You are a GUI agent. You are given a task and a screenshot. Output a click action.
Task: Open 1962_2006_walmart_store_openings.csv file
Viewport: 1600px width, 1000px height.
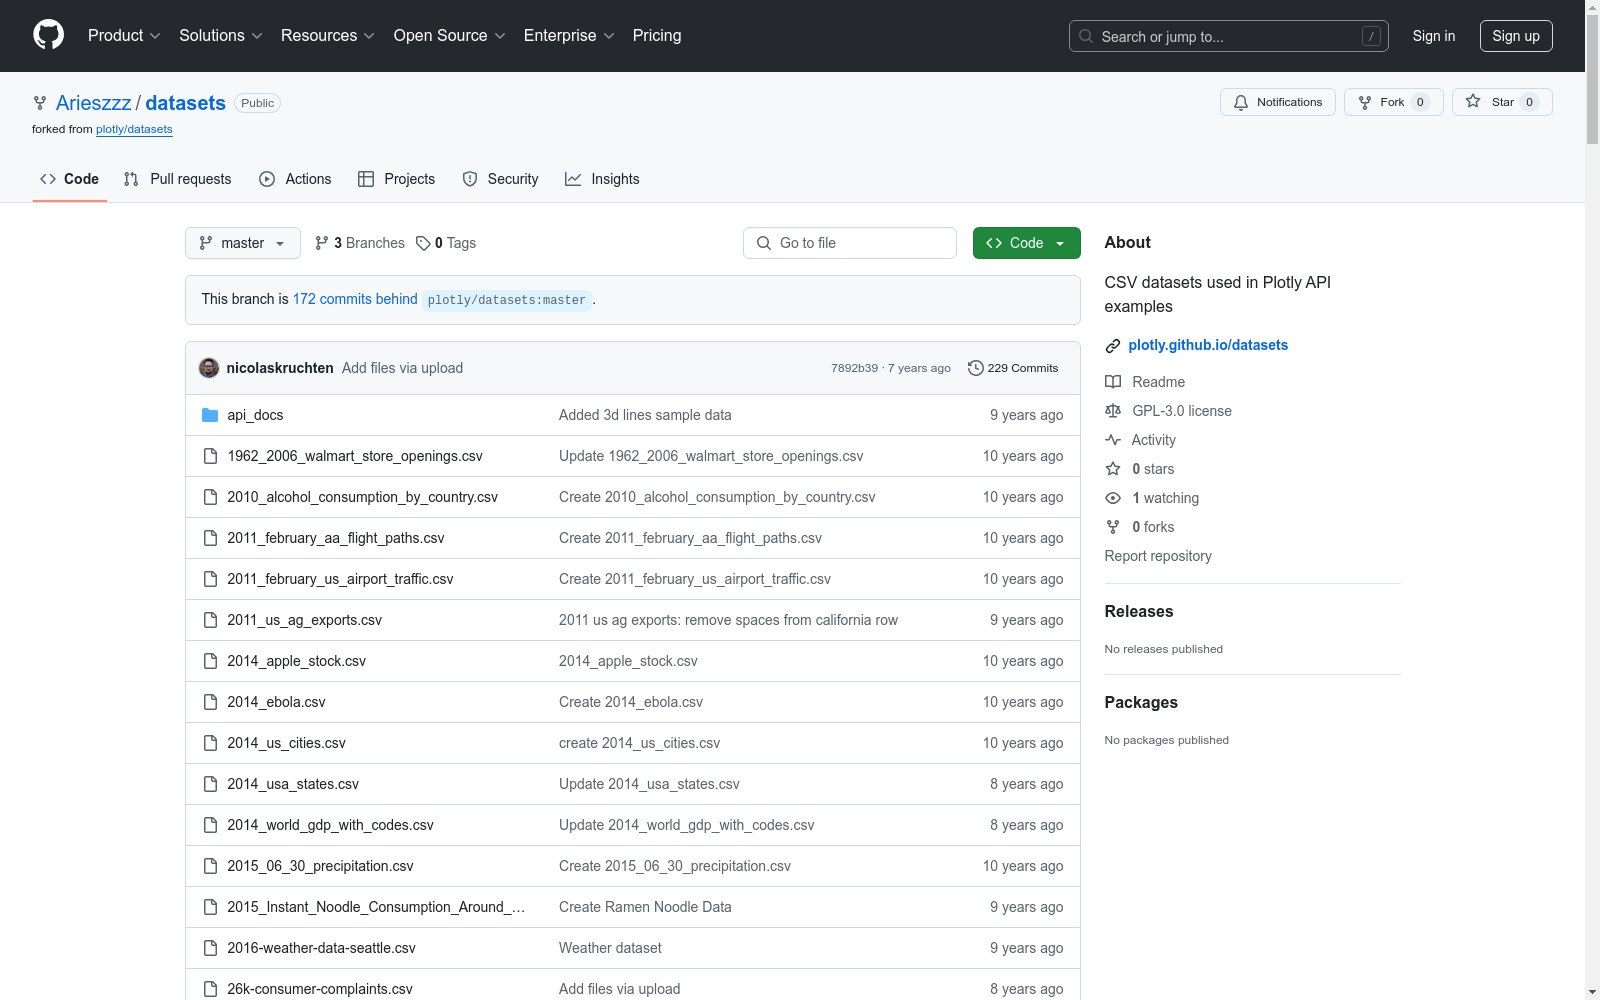[355, 456]
